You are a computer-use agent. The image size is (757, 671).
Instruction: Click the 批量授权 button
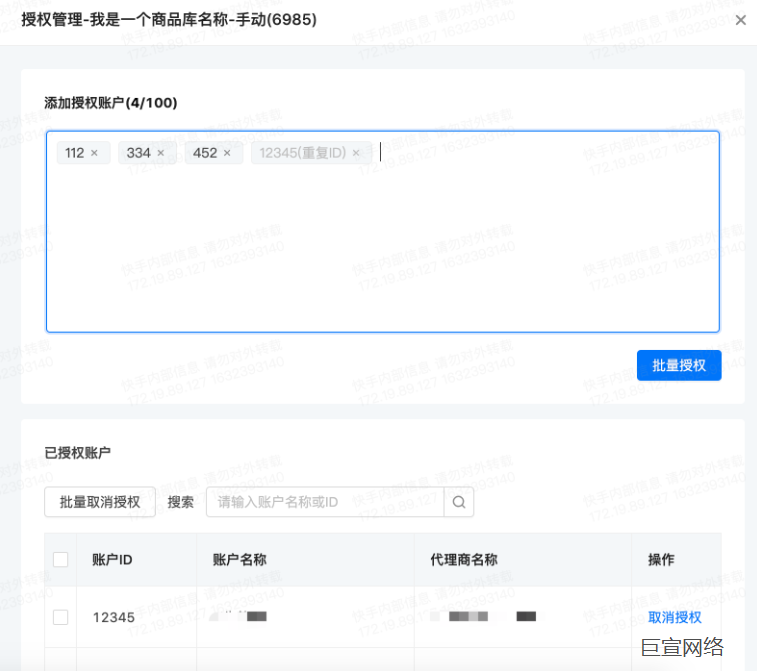coord(679,365)
